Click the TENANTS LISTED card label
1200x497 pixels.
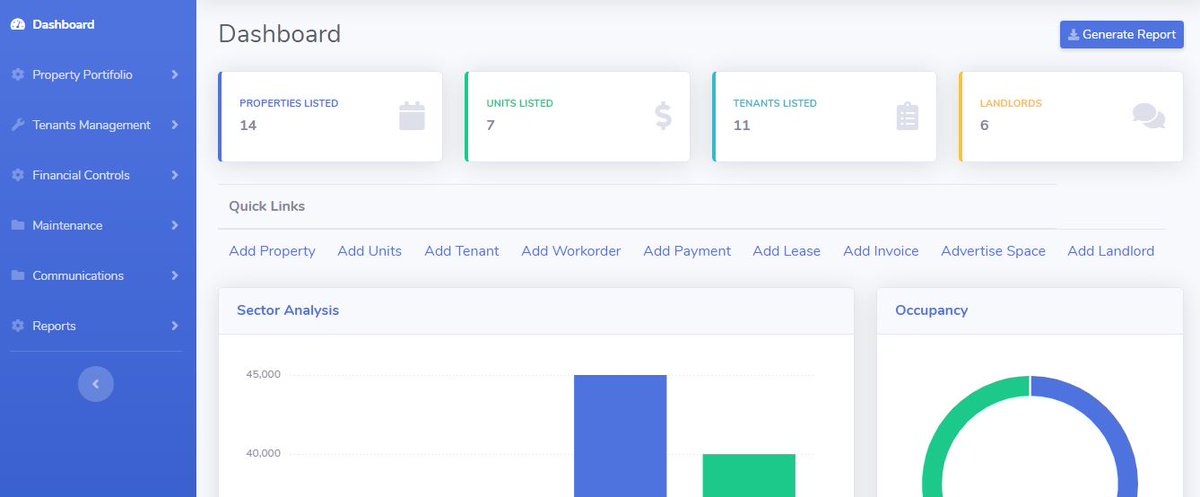pyautogui.click(x=775, y=103)
